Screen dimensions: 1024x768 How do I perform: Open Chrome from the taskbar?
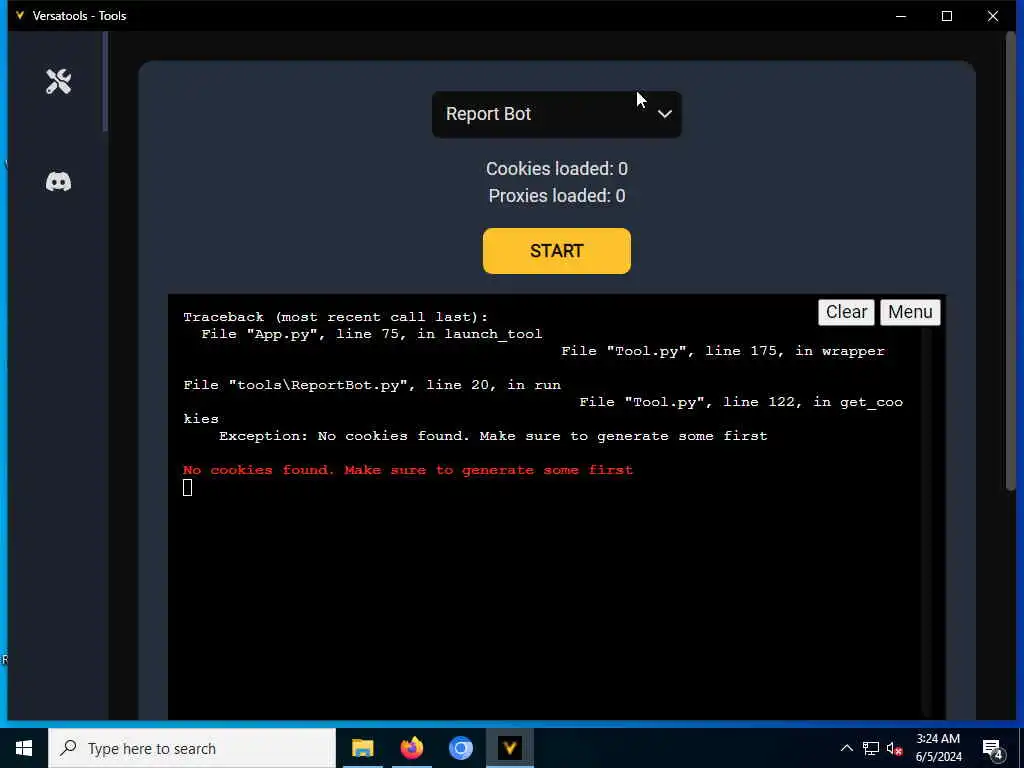tap(460, 748)
